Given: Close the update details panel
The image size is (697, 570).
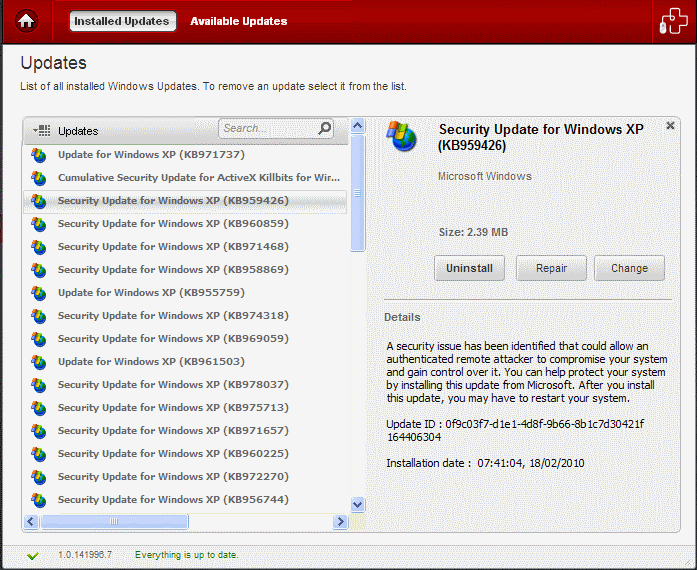Looking at the screenshot, I should point(670,126).
